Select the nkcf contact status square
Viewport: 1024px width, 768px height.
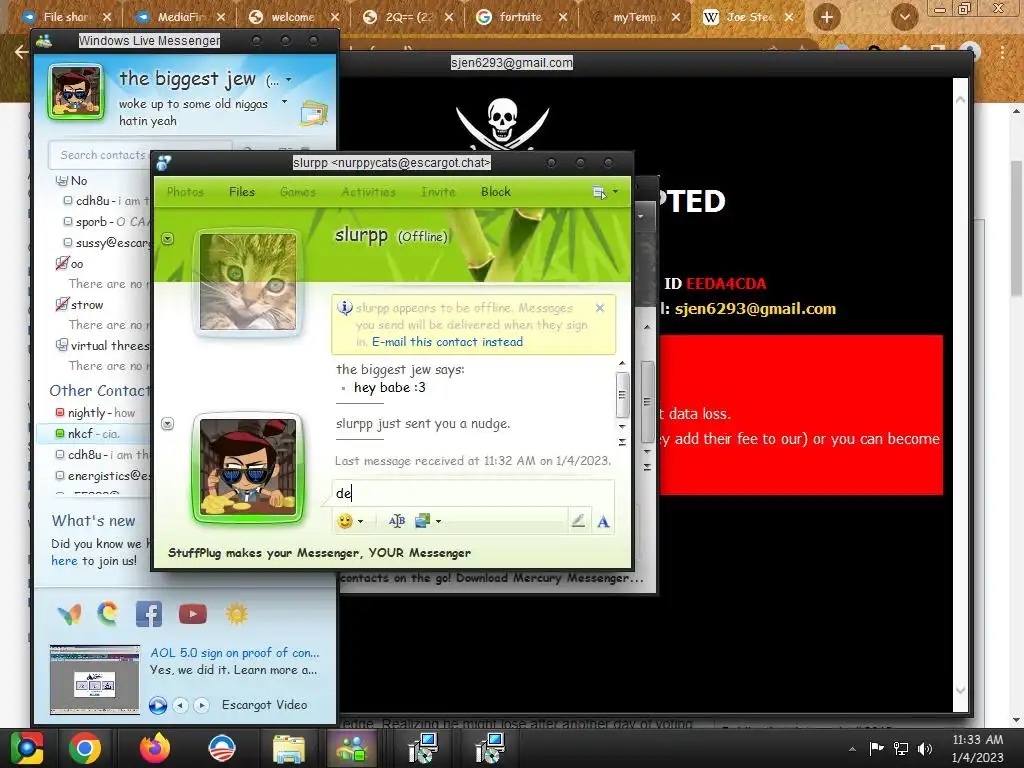pyautogui.click(x=60, y=434)
